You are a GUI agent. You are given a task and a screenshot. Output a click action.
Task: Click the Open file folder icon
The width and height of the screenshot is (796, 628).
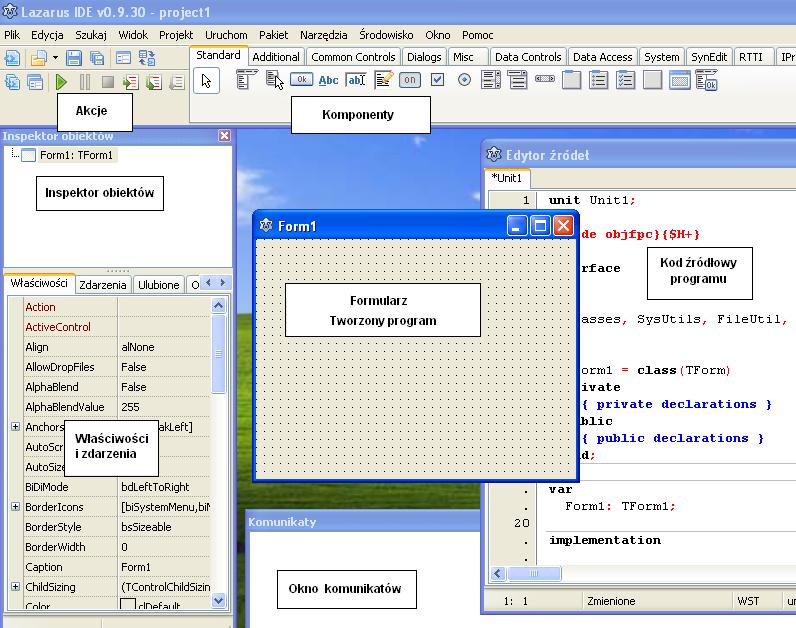tap(39, 58)
